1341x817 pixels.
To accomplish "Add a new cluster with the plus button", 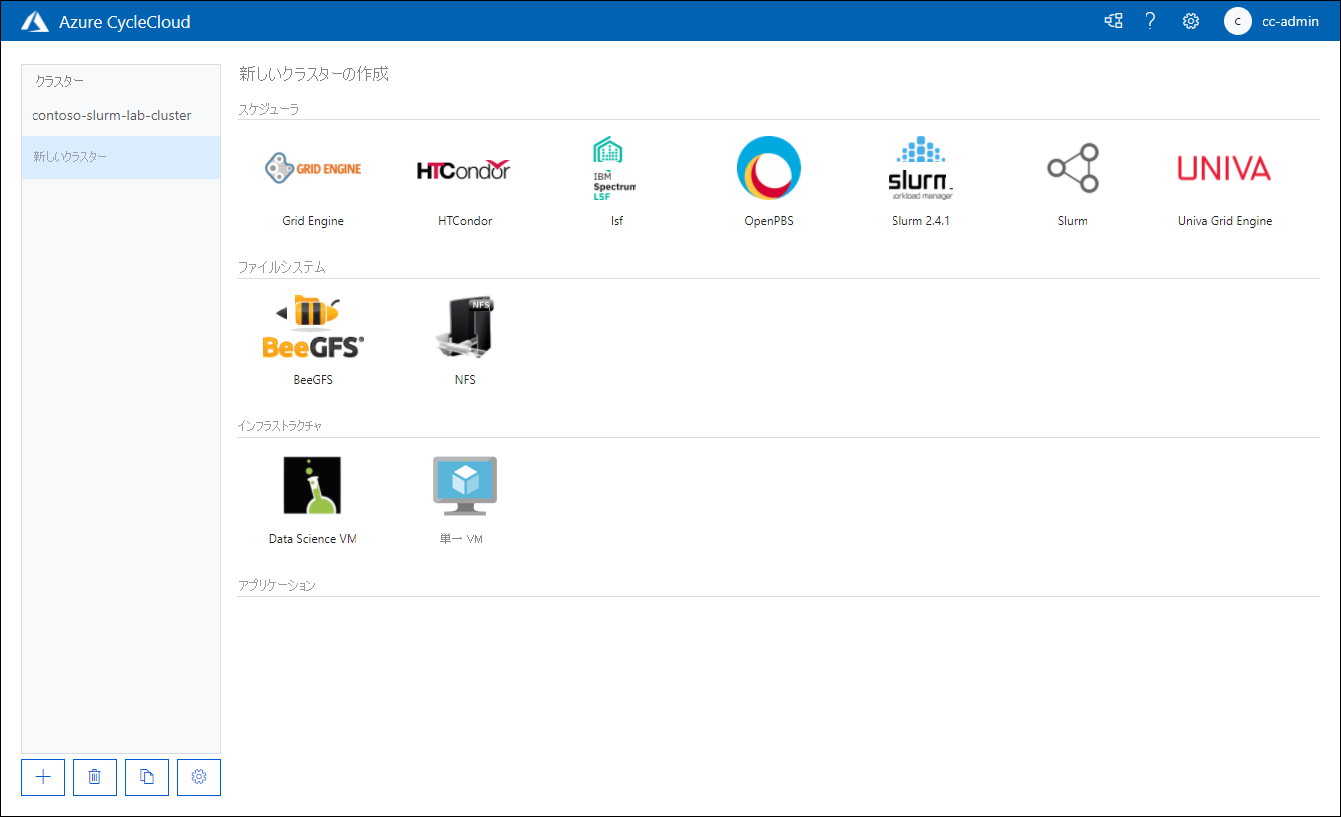I will (x=43, y=777).
